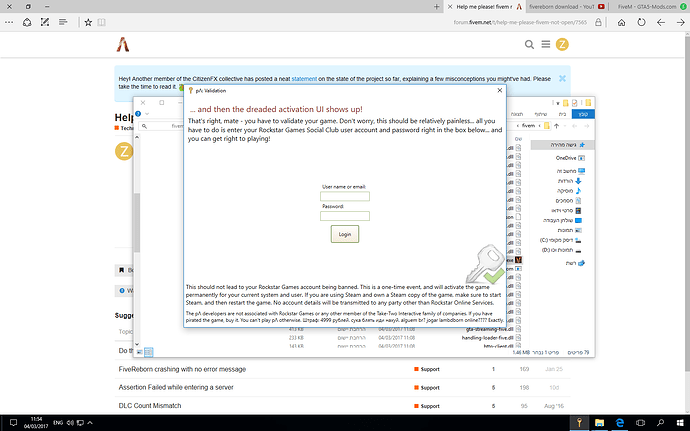
Task: Expand Explorer ribbon chevron near help icon
Action: (x=147, y=114)
